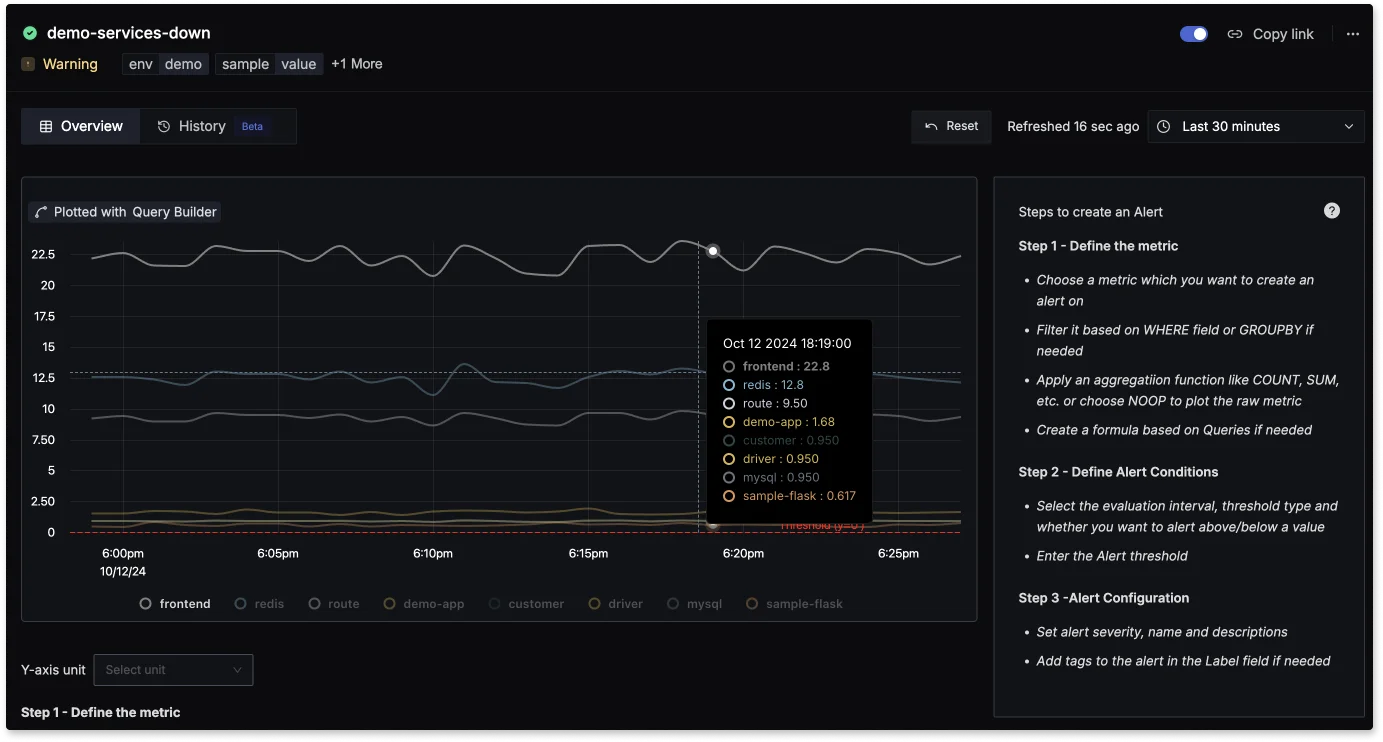
Task: Click the highlighted data point on frontend line
Action: pos(713,251)
